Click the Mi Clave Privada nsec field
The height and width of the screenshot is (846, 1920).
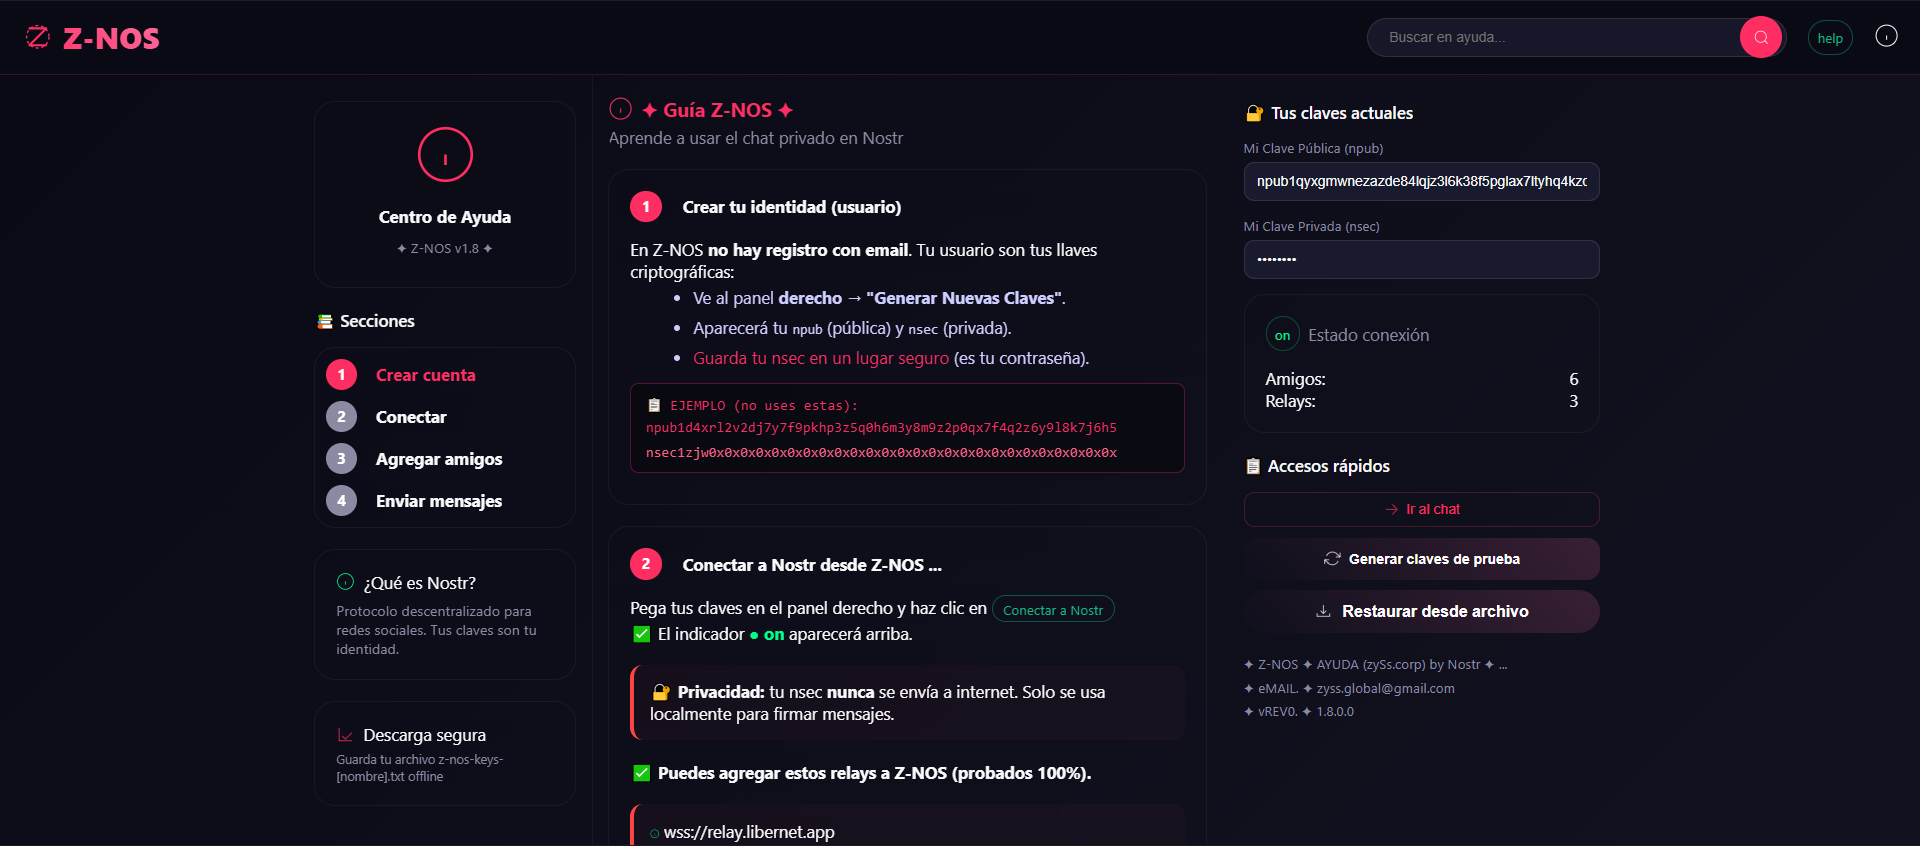pyautogui.click(x=1421, y=260)
